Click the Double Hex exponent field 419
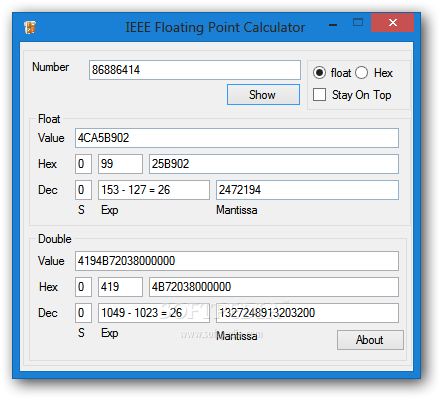 pos(120,287)
